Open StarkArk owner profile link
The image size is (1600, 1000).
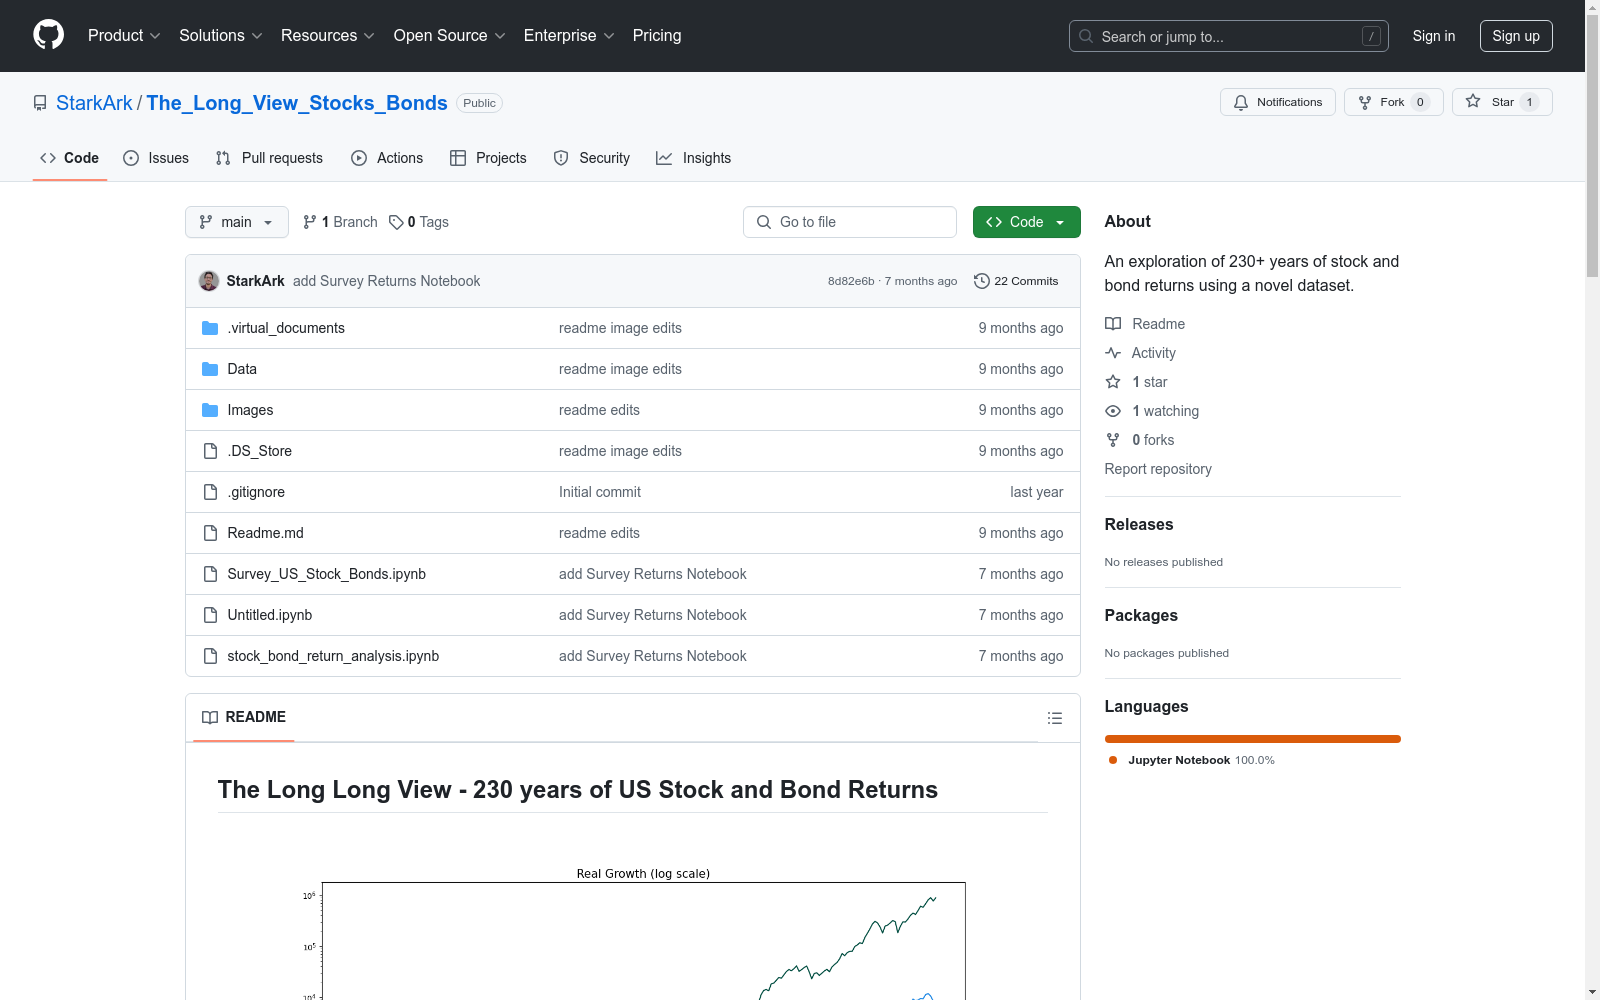pos(94,103)
